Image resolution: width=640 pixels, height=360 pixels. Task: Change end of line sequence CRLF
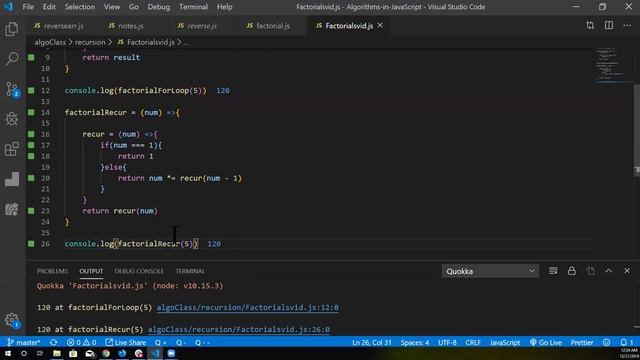click(x=473, y=342)
